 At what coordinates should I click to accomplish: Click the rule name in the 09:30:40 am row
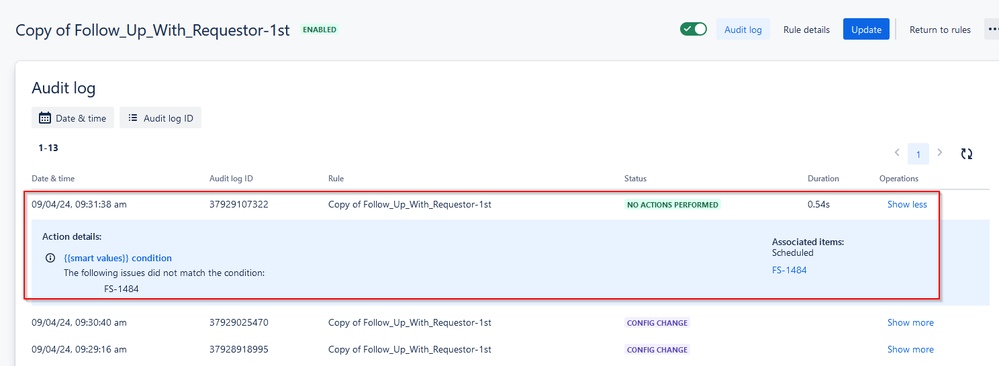(x=410, y=323)
